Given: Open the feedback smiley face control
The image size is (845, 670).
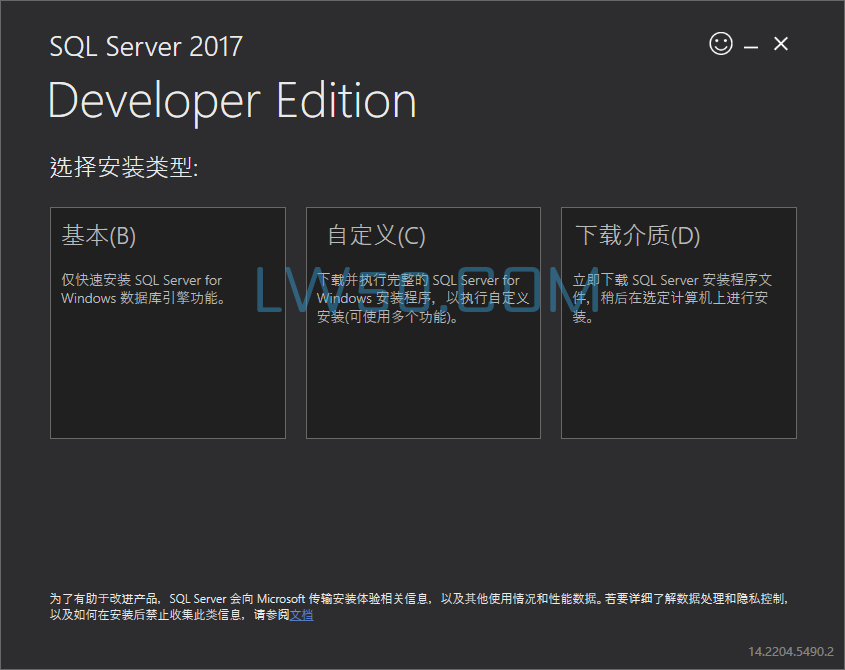Looking at the screenshot, I should 720,44.
